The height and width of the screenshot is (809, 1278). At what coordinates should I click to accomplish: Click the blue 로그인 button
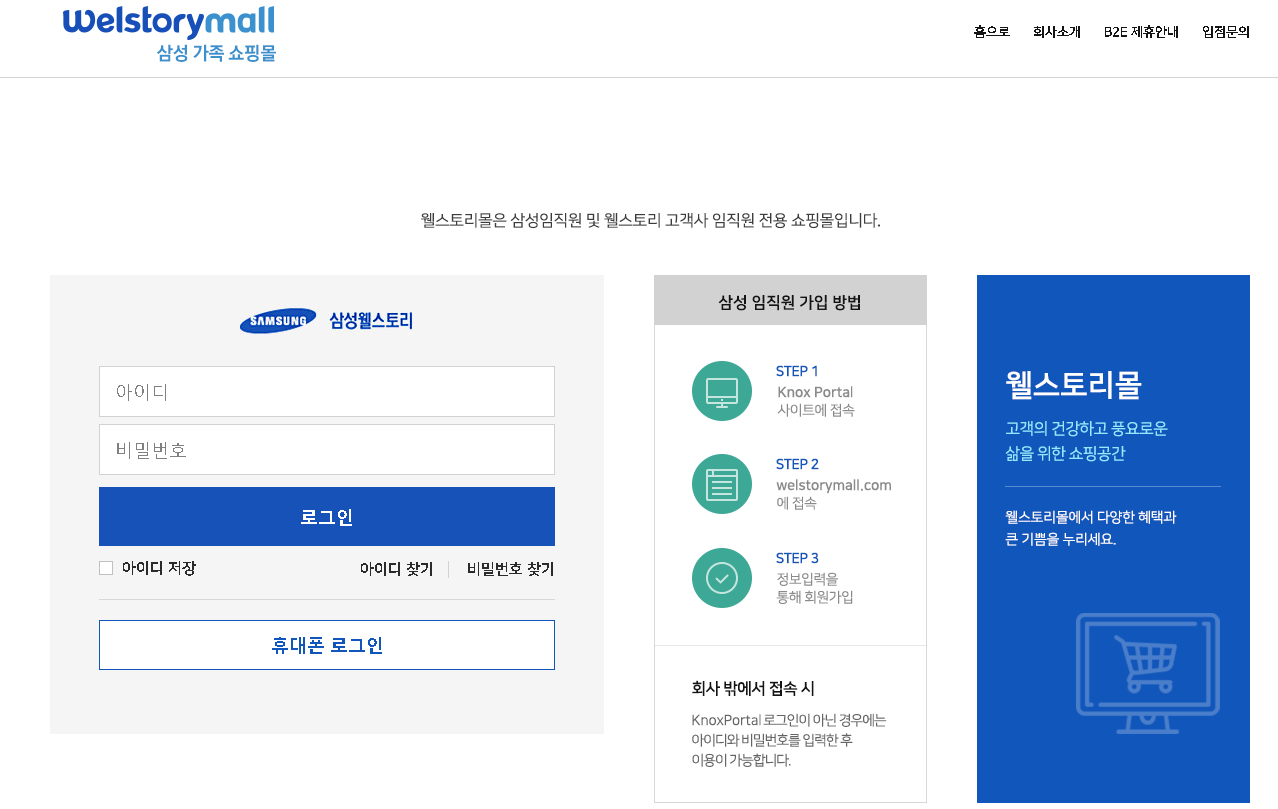(x=327, y=517)
